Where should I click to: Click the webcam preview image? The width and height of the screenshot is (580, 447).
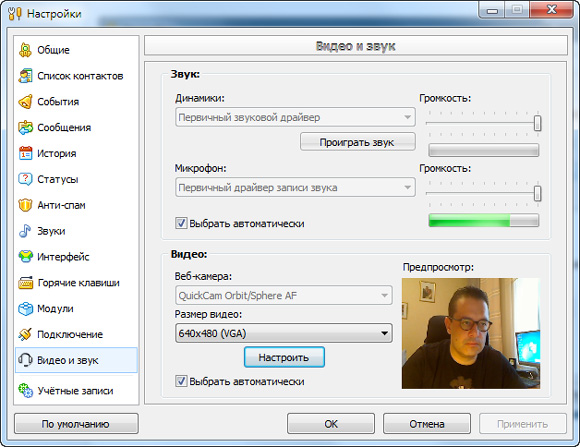pyautogui.click(x=471, y=333)
